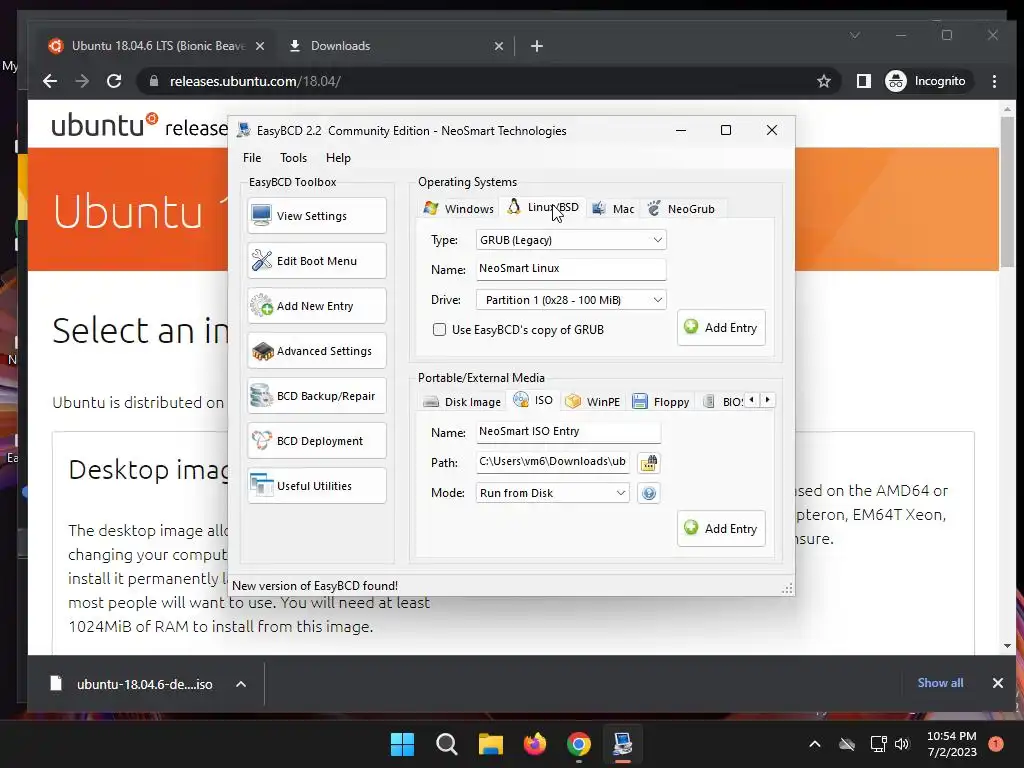Open Advanced Settings in EasyBCD
The width and height of the screenshot is (1024, 768).
pos(317,351)
